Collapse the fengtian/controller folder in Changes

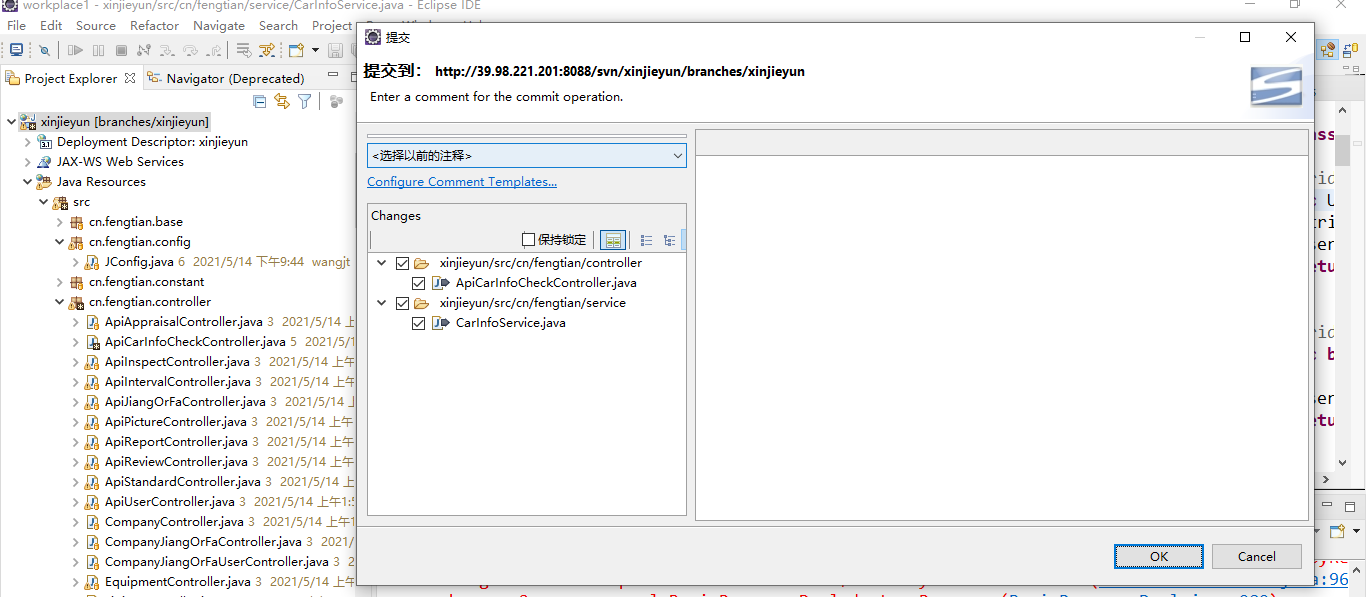click(x=382, y=263)
